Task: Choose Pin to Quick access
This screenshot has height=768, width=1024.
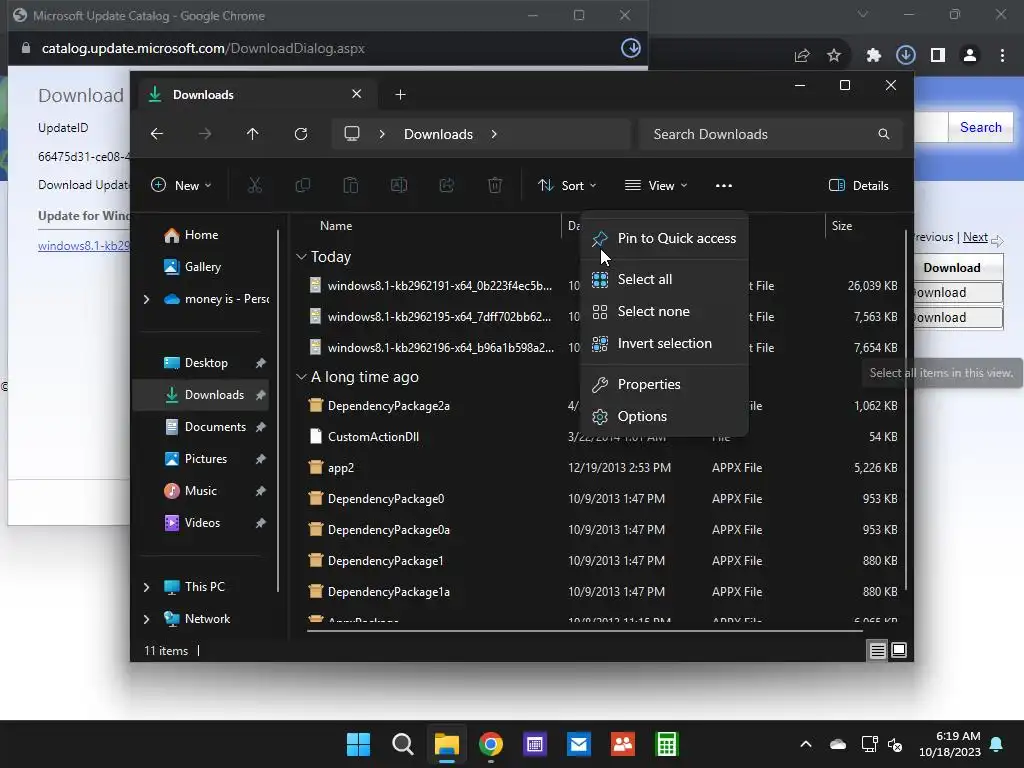Action: pos(664,238)
